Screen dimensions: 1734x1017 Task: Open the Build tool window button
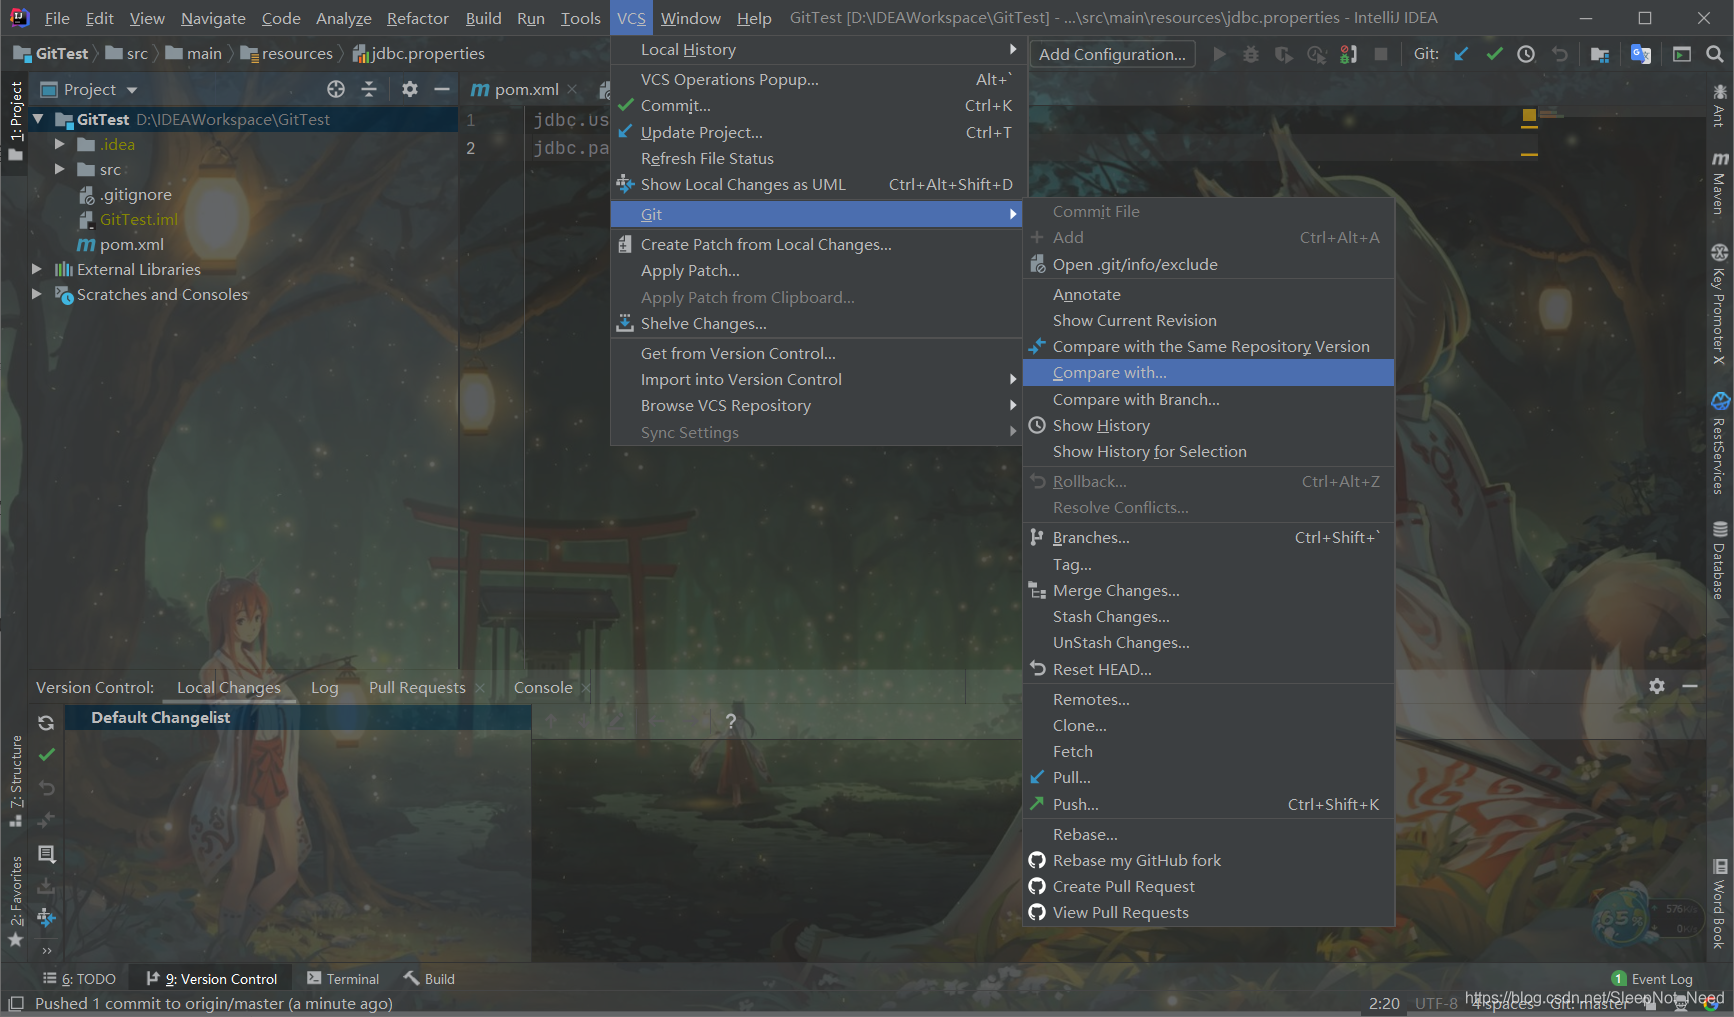pyautogui.click(x=429, y=979)
